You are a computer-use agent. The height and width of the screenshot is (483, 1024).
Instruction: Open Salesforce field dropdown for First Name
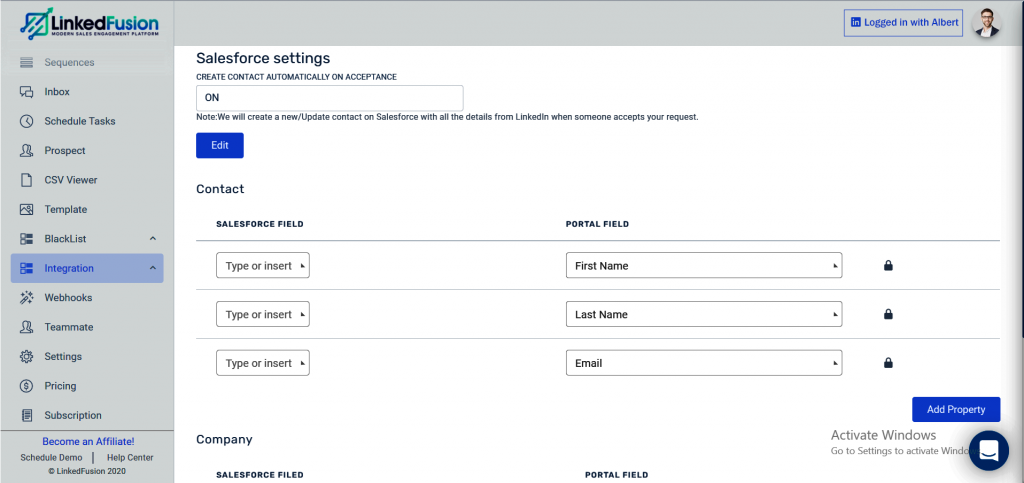tap(263, 266)
